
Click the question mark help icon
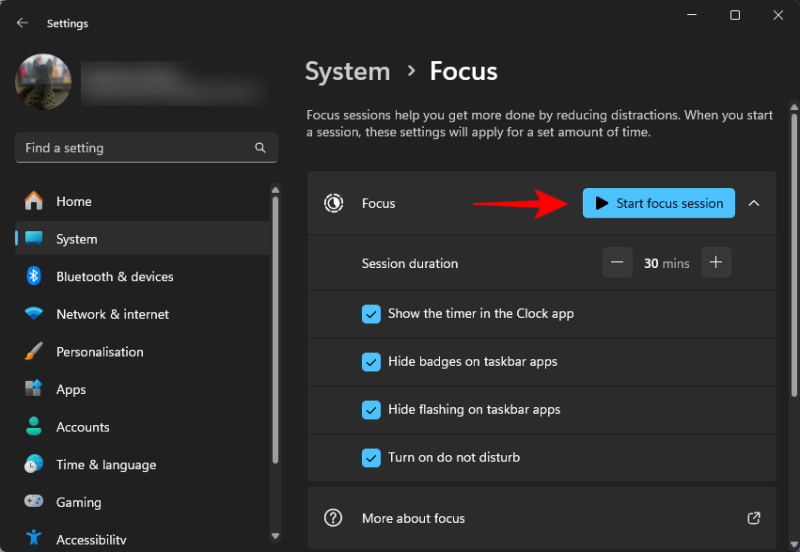[333, 518]
